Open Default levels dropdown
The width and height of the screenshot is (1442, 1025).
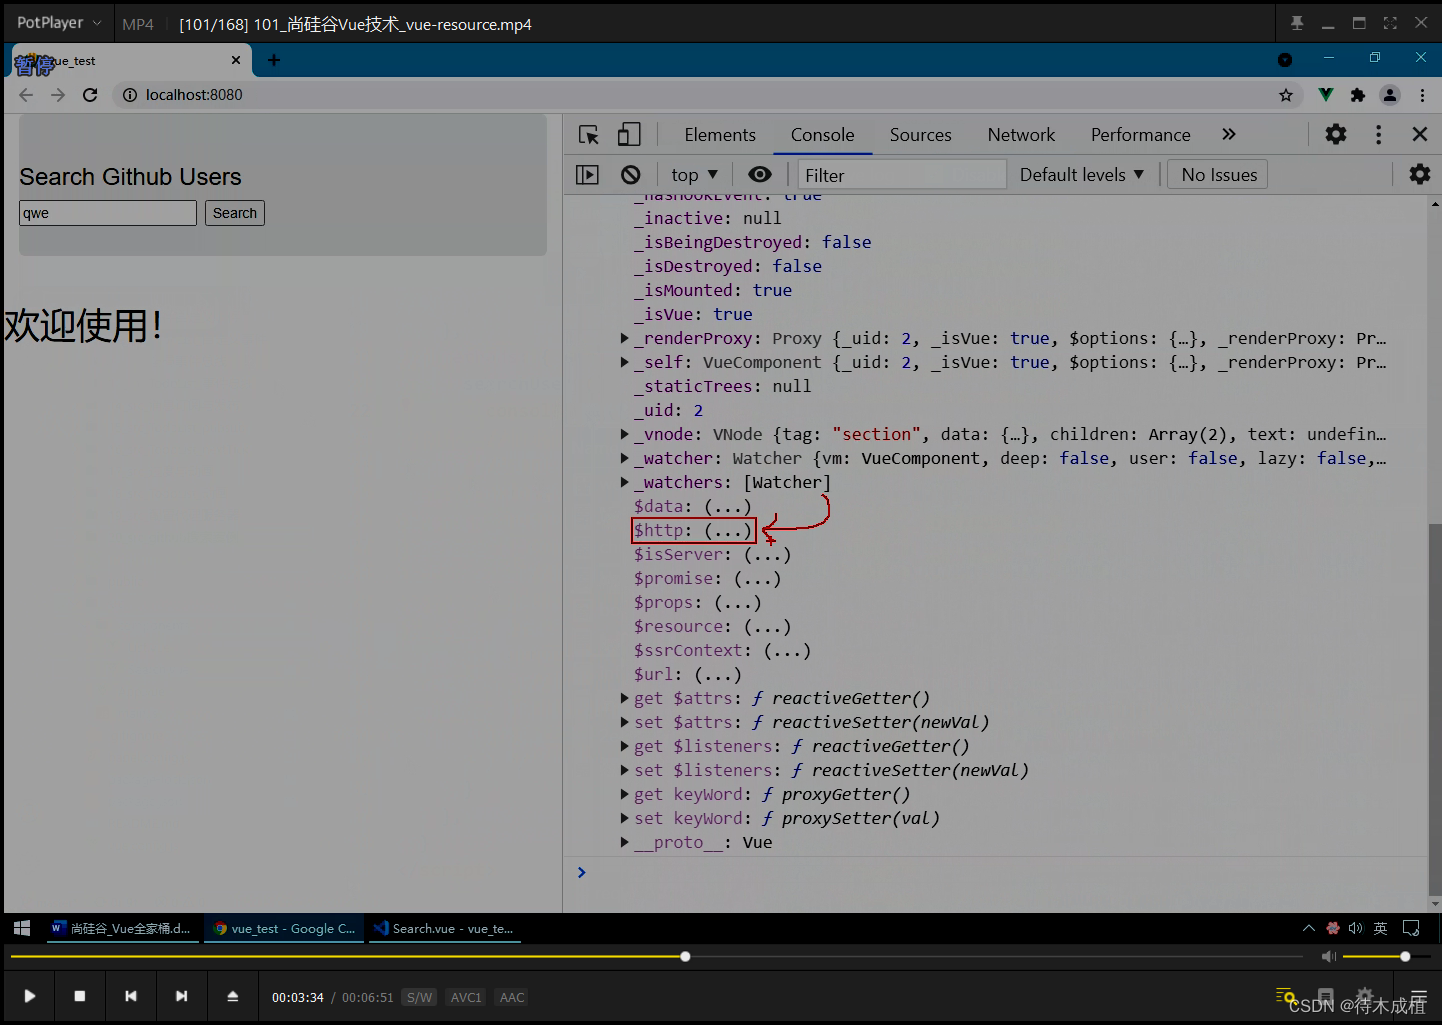(1082, 175)
